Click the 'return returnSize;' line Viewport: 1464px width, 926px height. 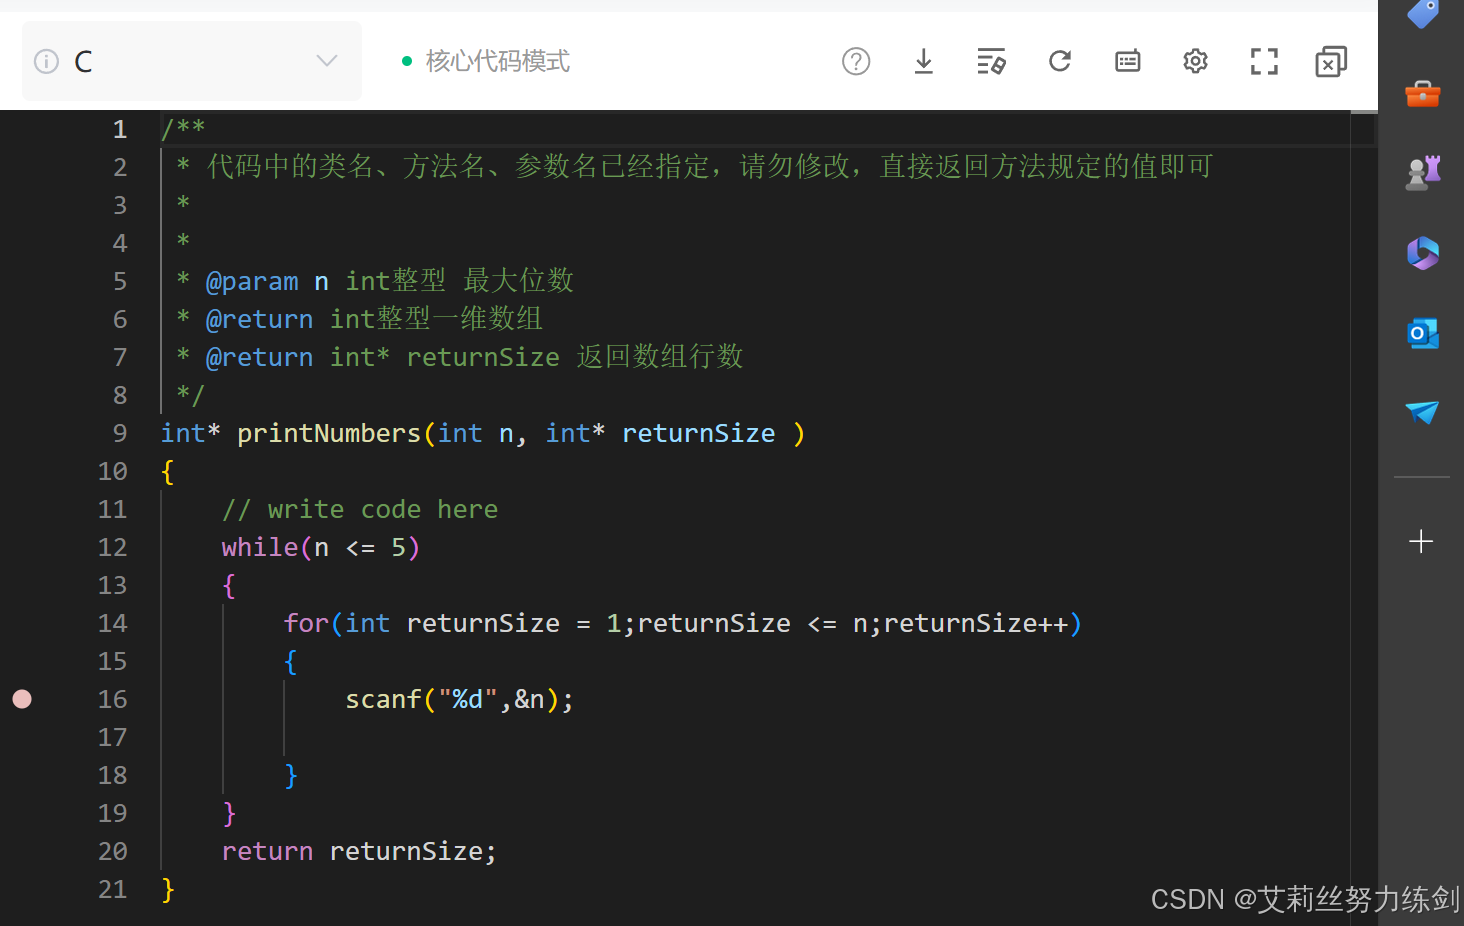click(359, 851)
